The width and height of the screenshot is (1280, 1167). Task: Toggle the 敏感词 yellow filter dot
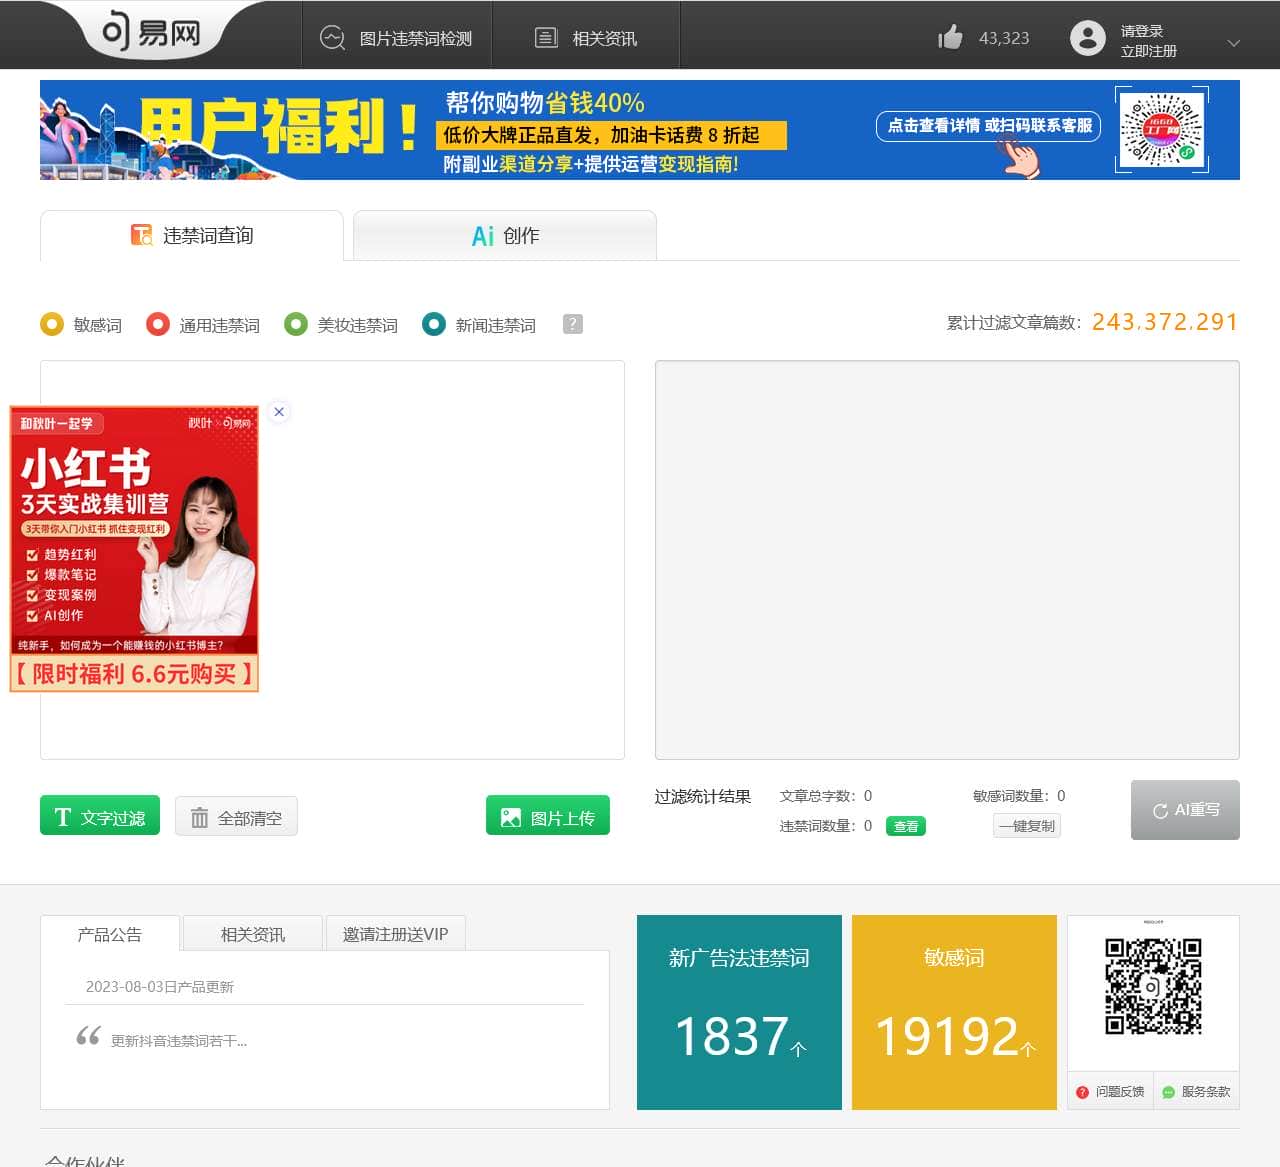pos(52,324)
